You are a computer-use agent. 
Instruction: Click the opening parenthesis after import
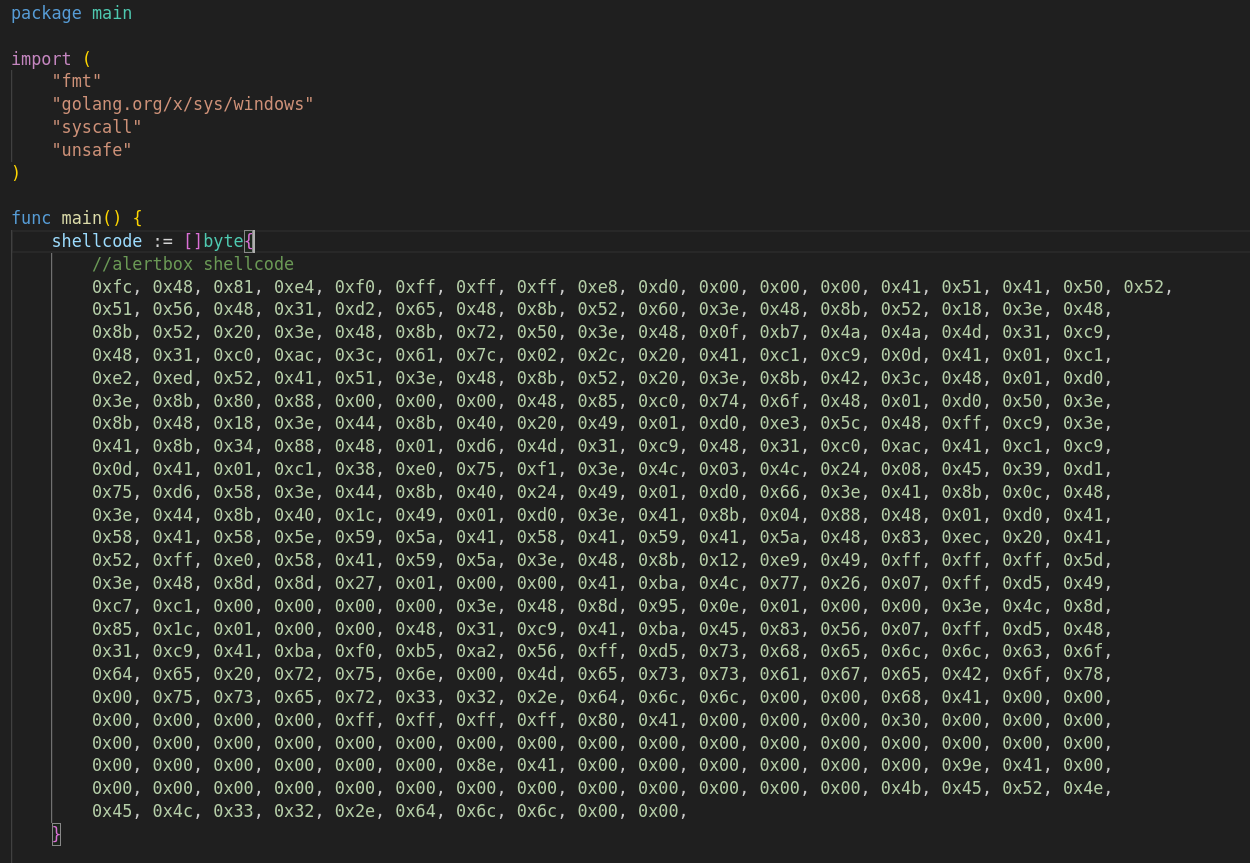pyautogui.click(x=87, y=59)
